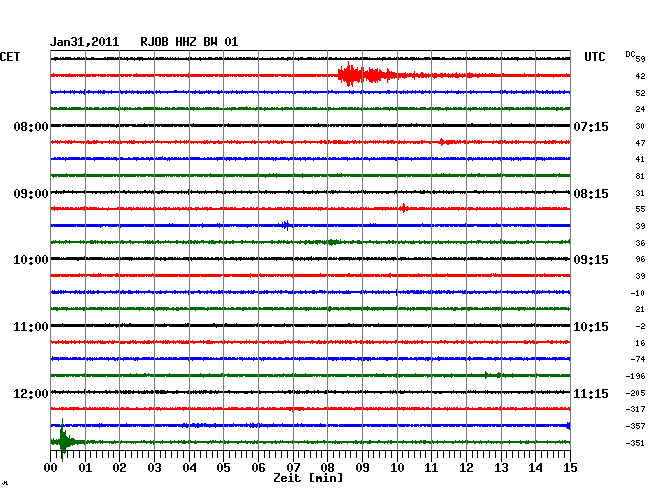Viewport: 650px width, 494px height.
Task: Click the large red earthquake burst on second trace
Action: coord(367,75)
